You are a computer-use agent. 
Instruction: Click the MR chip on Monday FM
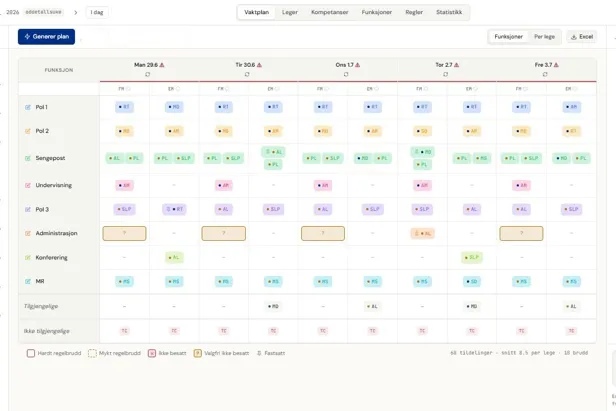(125, 282)
